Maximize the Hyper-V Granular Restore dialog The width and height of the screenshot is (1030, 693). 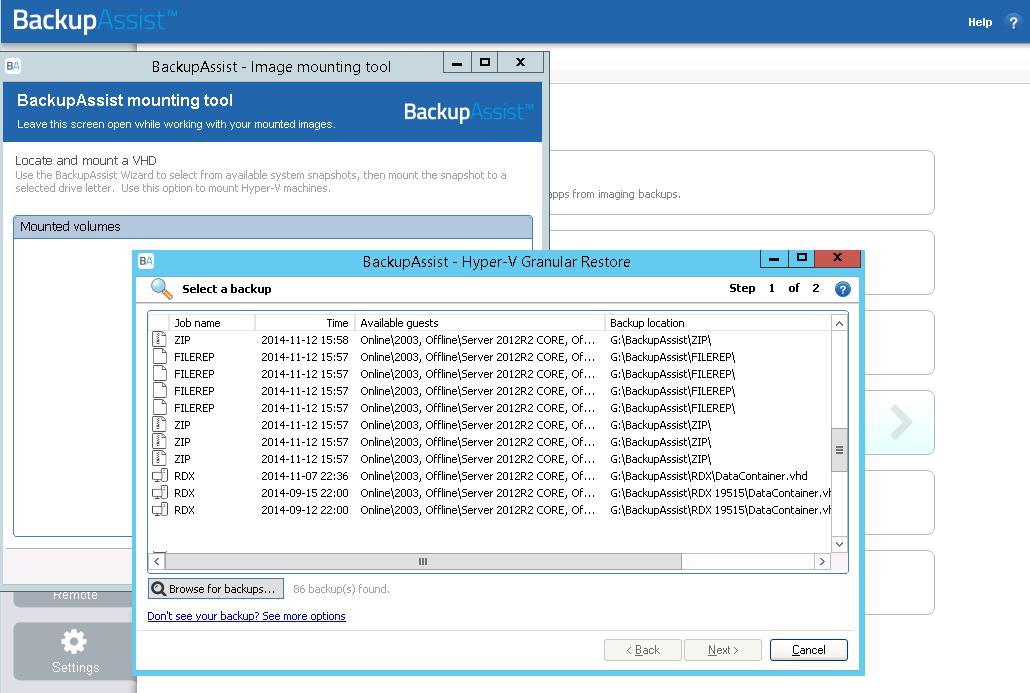click(x=801, y=258)
